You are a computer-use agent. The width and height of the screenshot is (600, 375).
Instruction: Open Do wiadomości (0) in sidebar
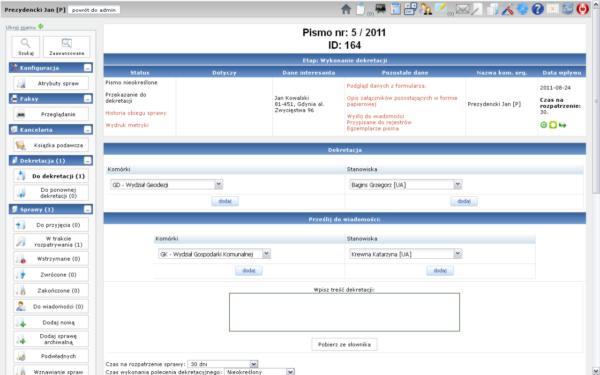point(51,307)
